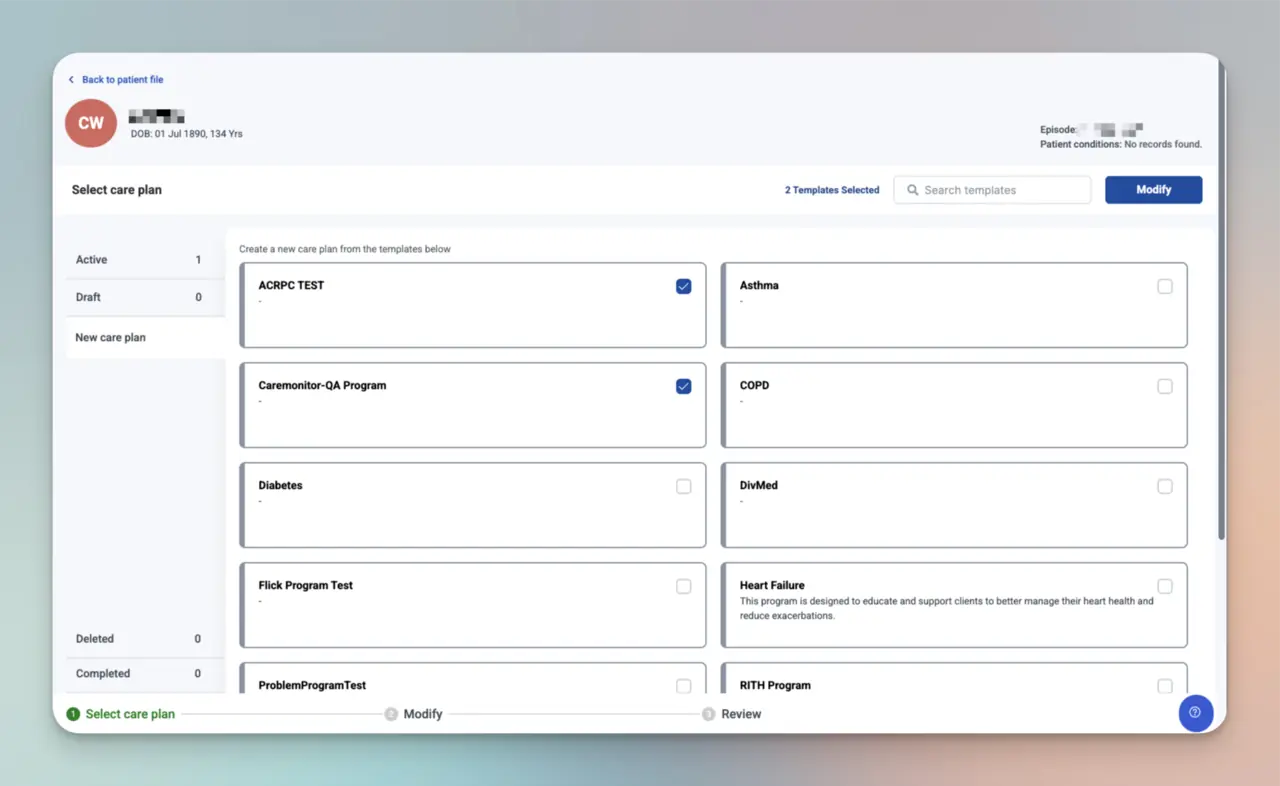Viewport: 1280px width, 786px height.
Task: Select the New care plan tab
Action: pos(146,338)
